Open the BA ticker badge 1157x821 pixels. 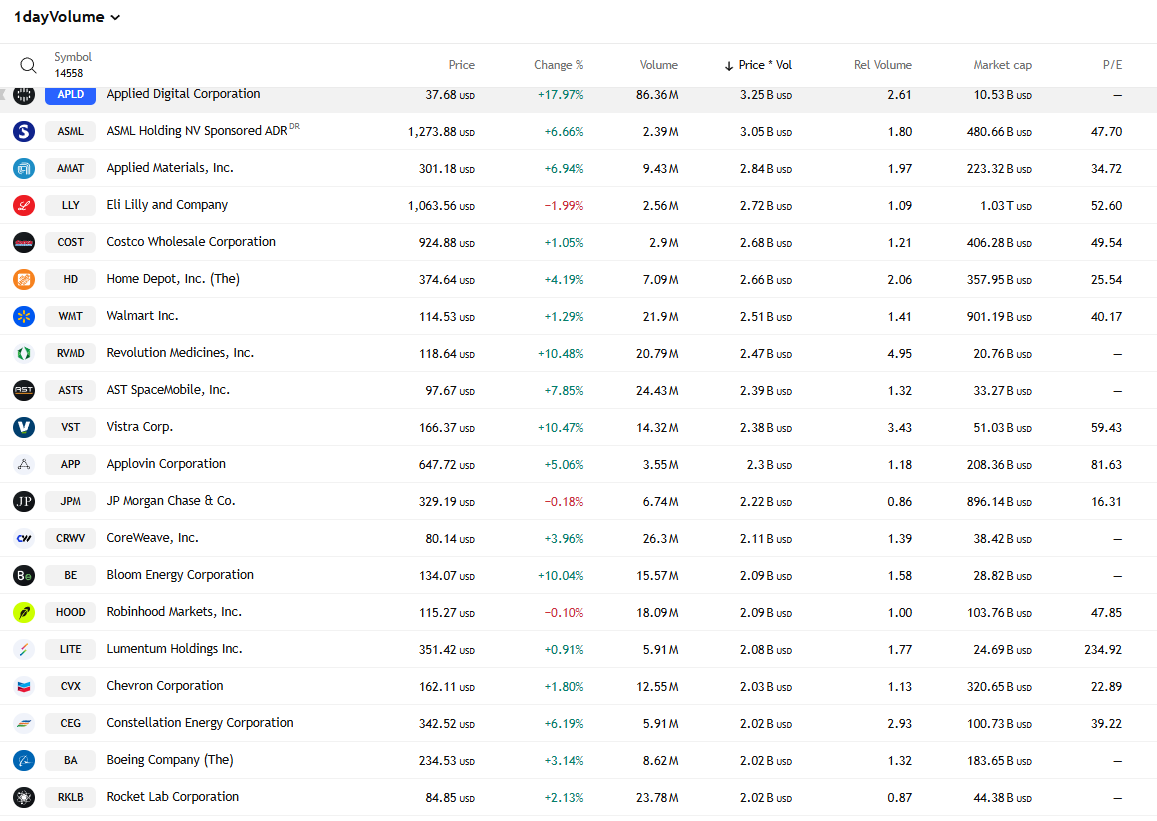(x=71, y=760)
